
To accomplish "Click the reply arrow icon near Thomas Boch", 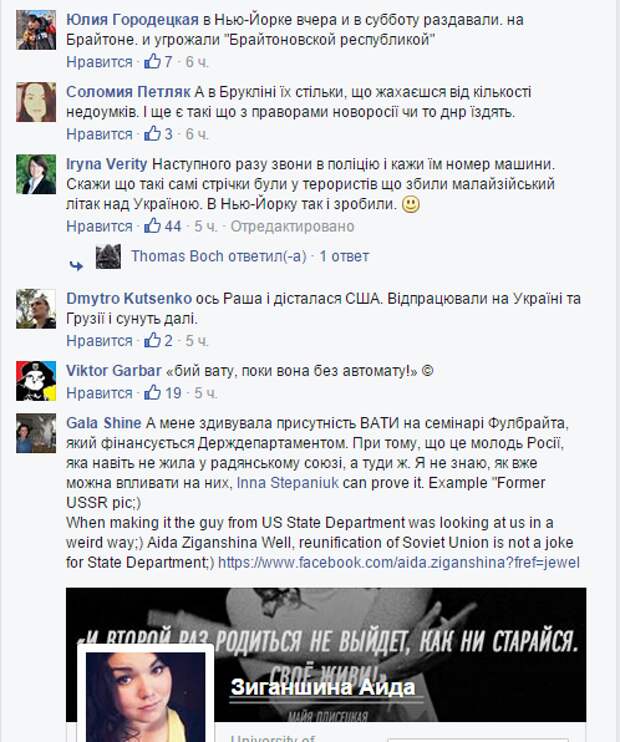I will pos(76,266).
